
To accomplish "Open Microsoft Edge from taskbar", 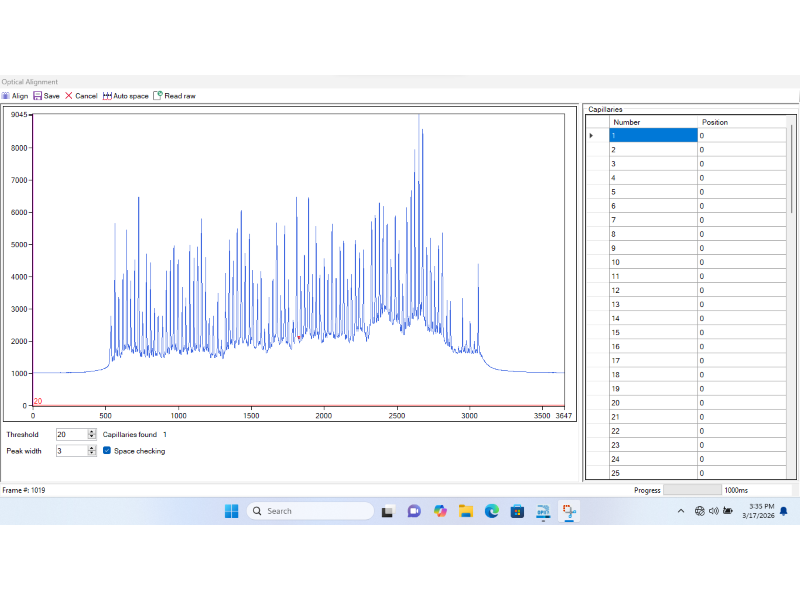I will click(x=491, y=511).
